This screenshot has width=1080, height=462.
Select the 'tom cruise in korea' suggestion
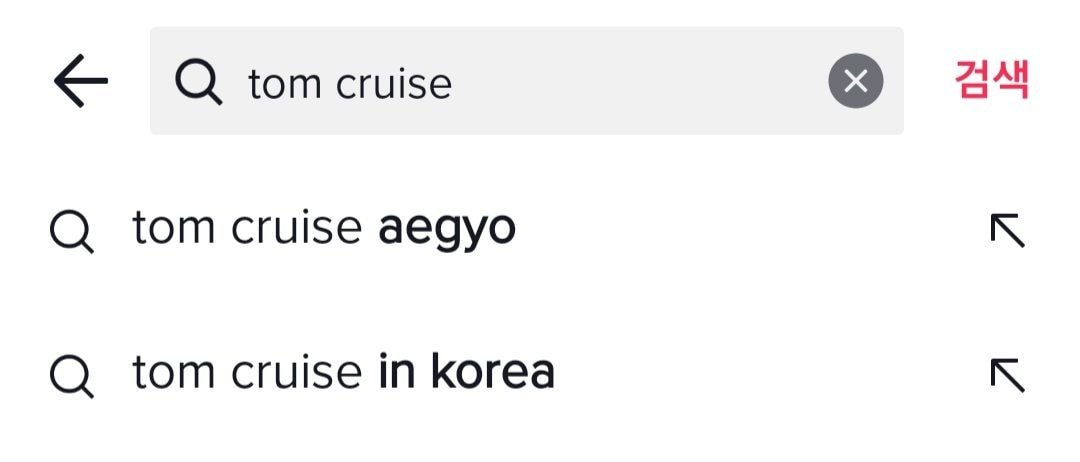click(x=343, y=373)
